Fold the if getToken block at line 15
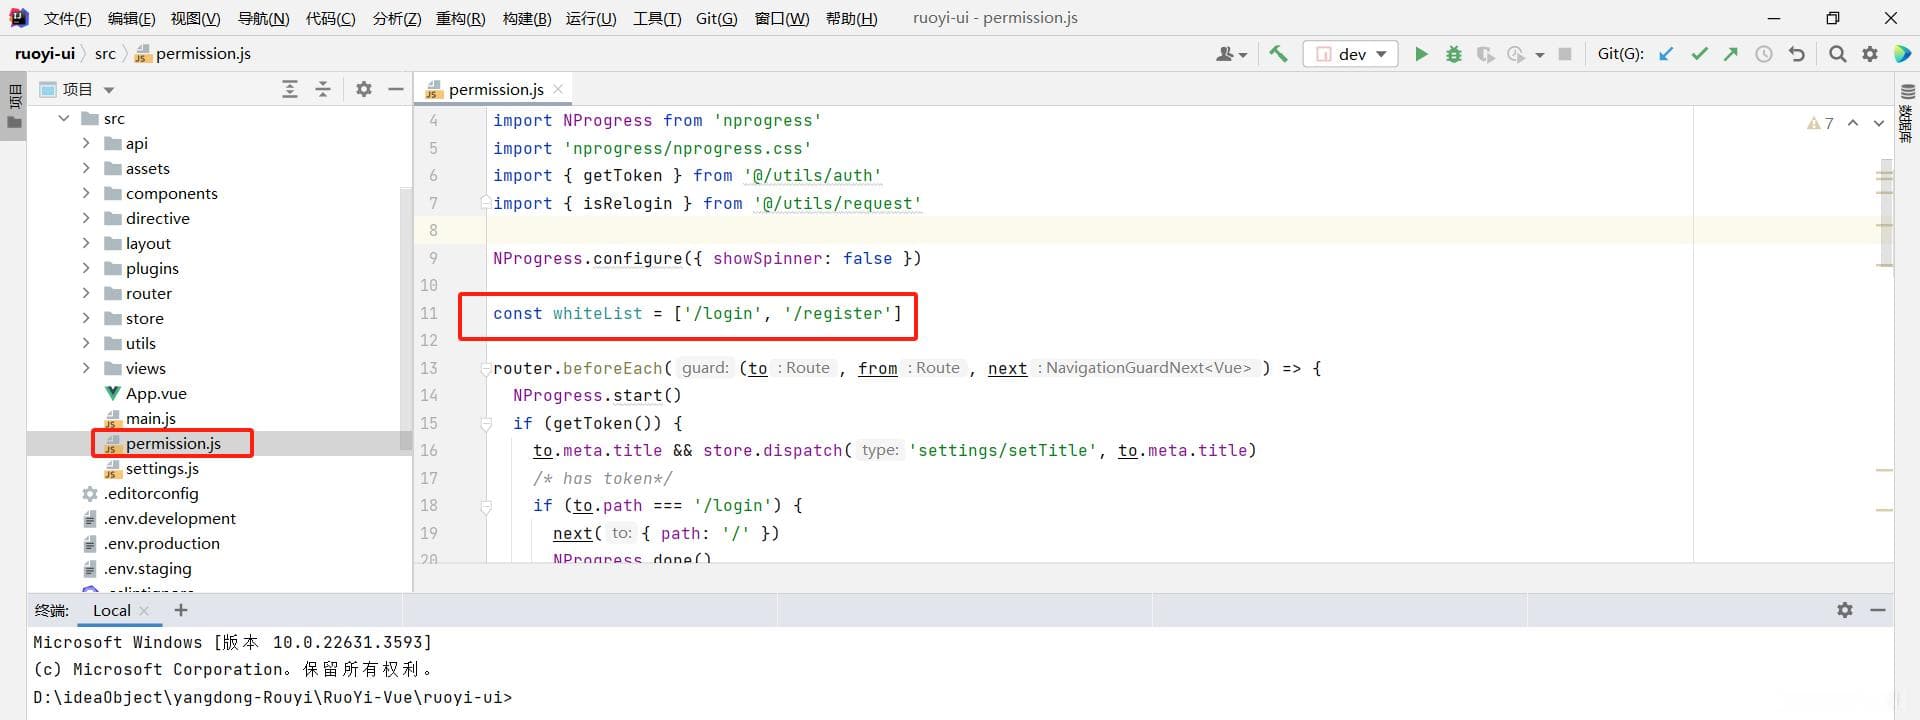This screenshot has height=720, width=1920. tap(485, 423)
